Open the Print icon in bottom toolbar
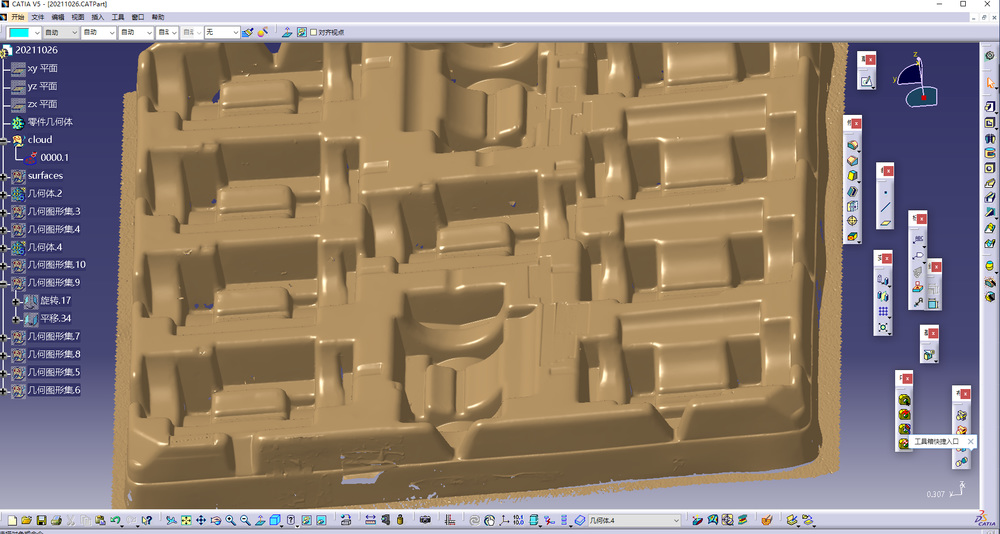 [x=56, y=520]
